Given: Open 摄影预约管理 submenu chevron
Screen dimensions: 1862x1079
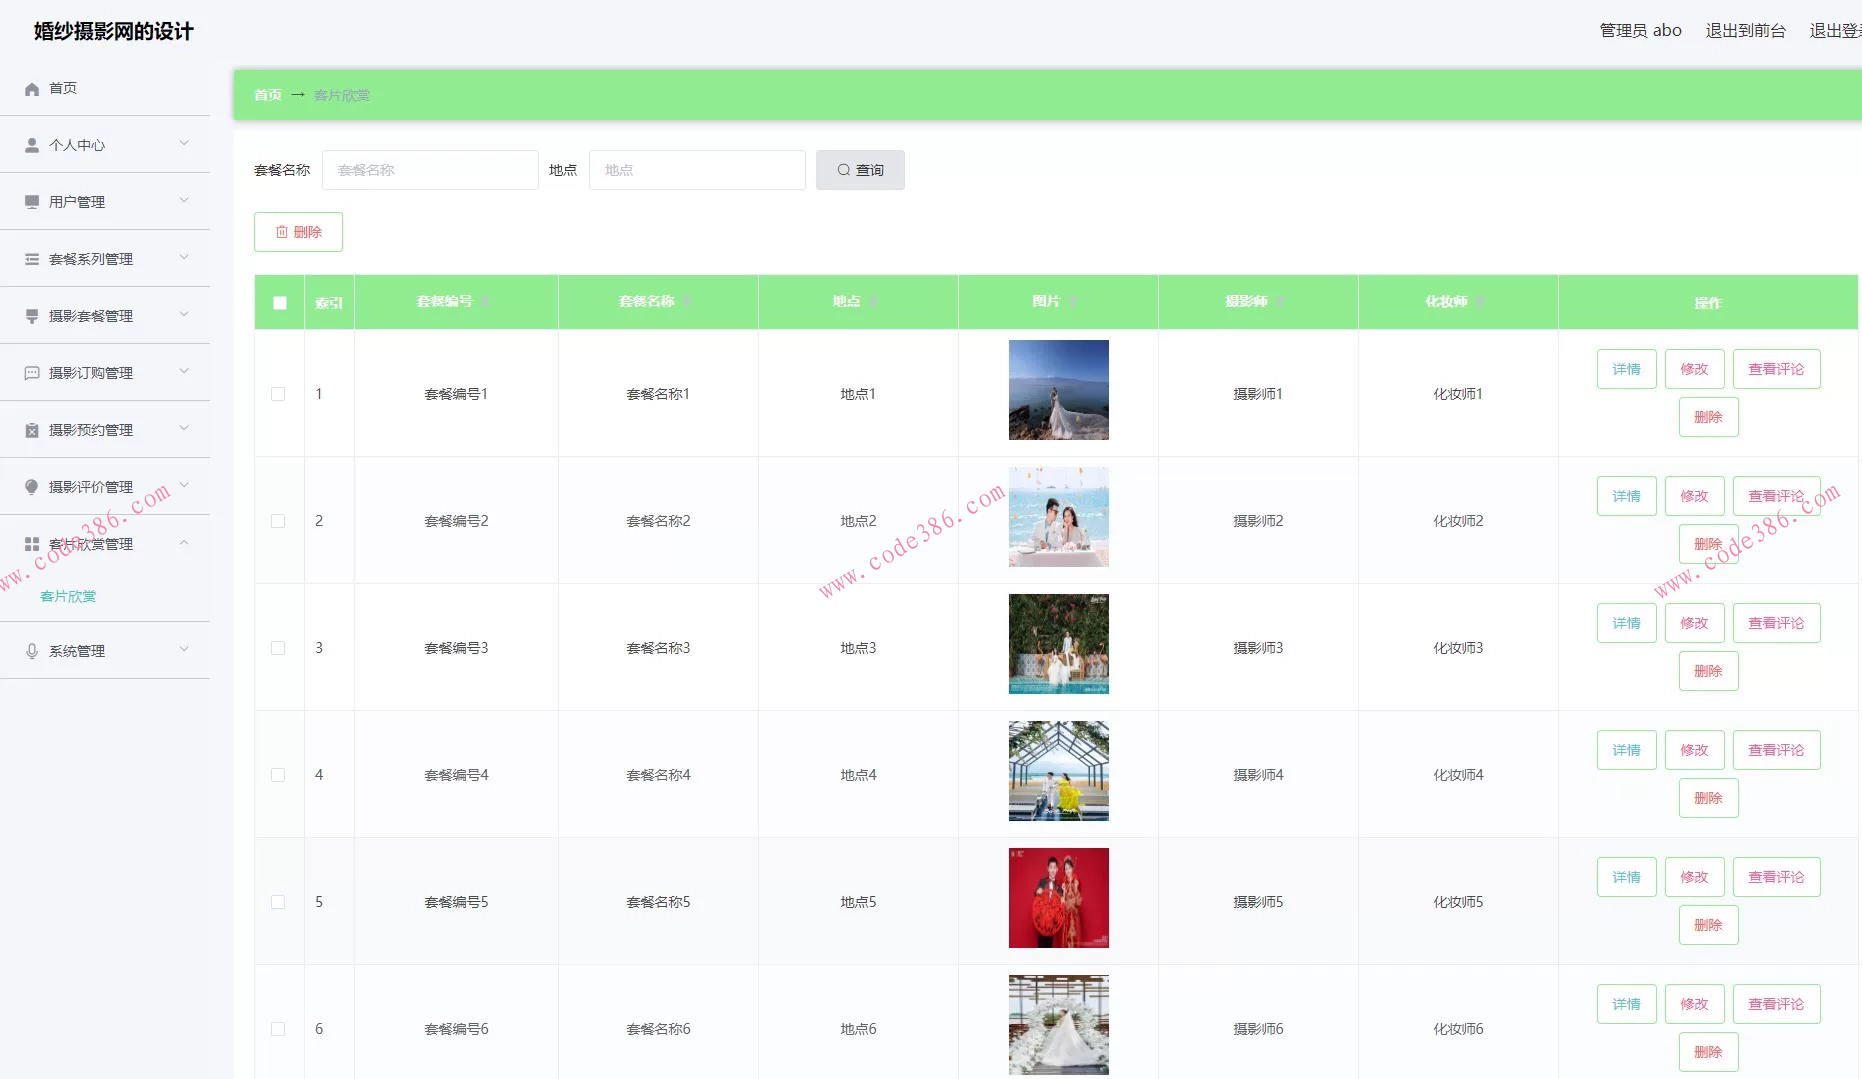Looking at the screenshot, I should (x=184, y=429).
